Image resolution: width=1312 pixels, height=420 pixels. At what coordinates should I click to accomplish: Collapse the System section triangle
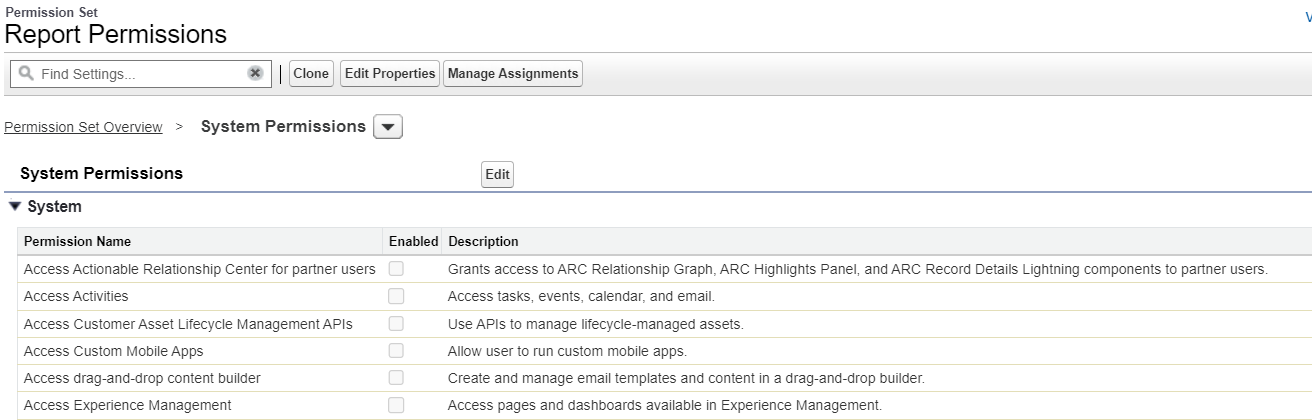click(14, 207)
